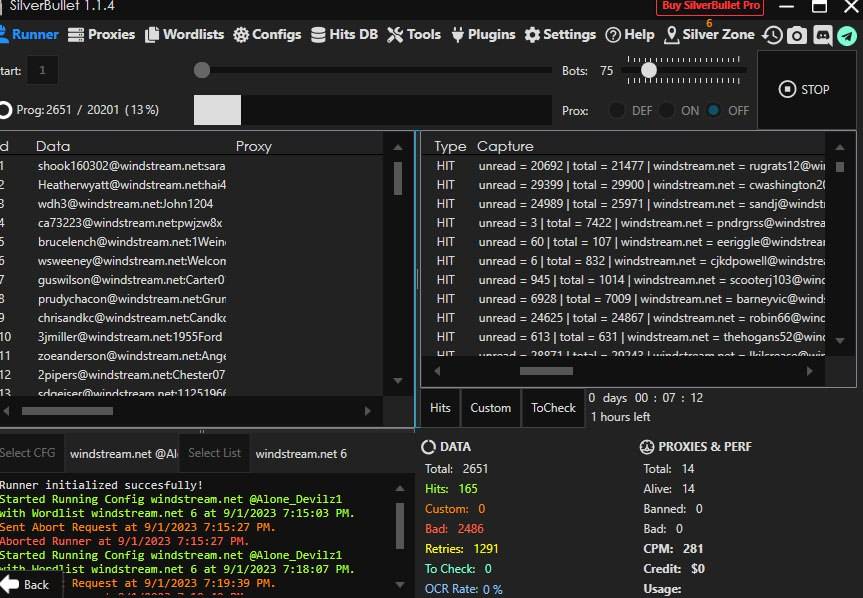
Task: Show the Custom results tab
Action: tap(490, 407)
